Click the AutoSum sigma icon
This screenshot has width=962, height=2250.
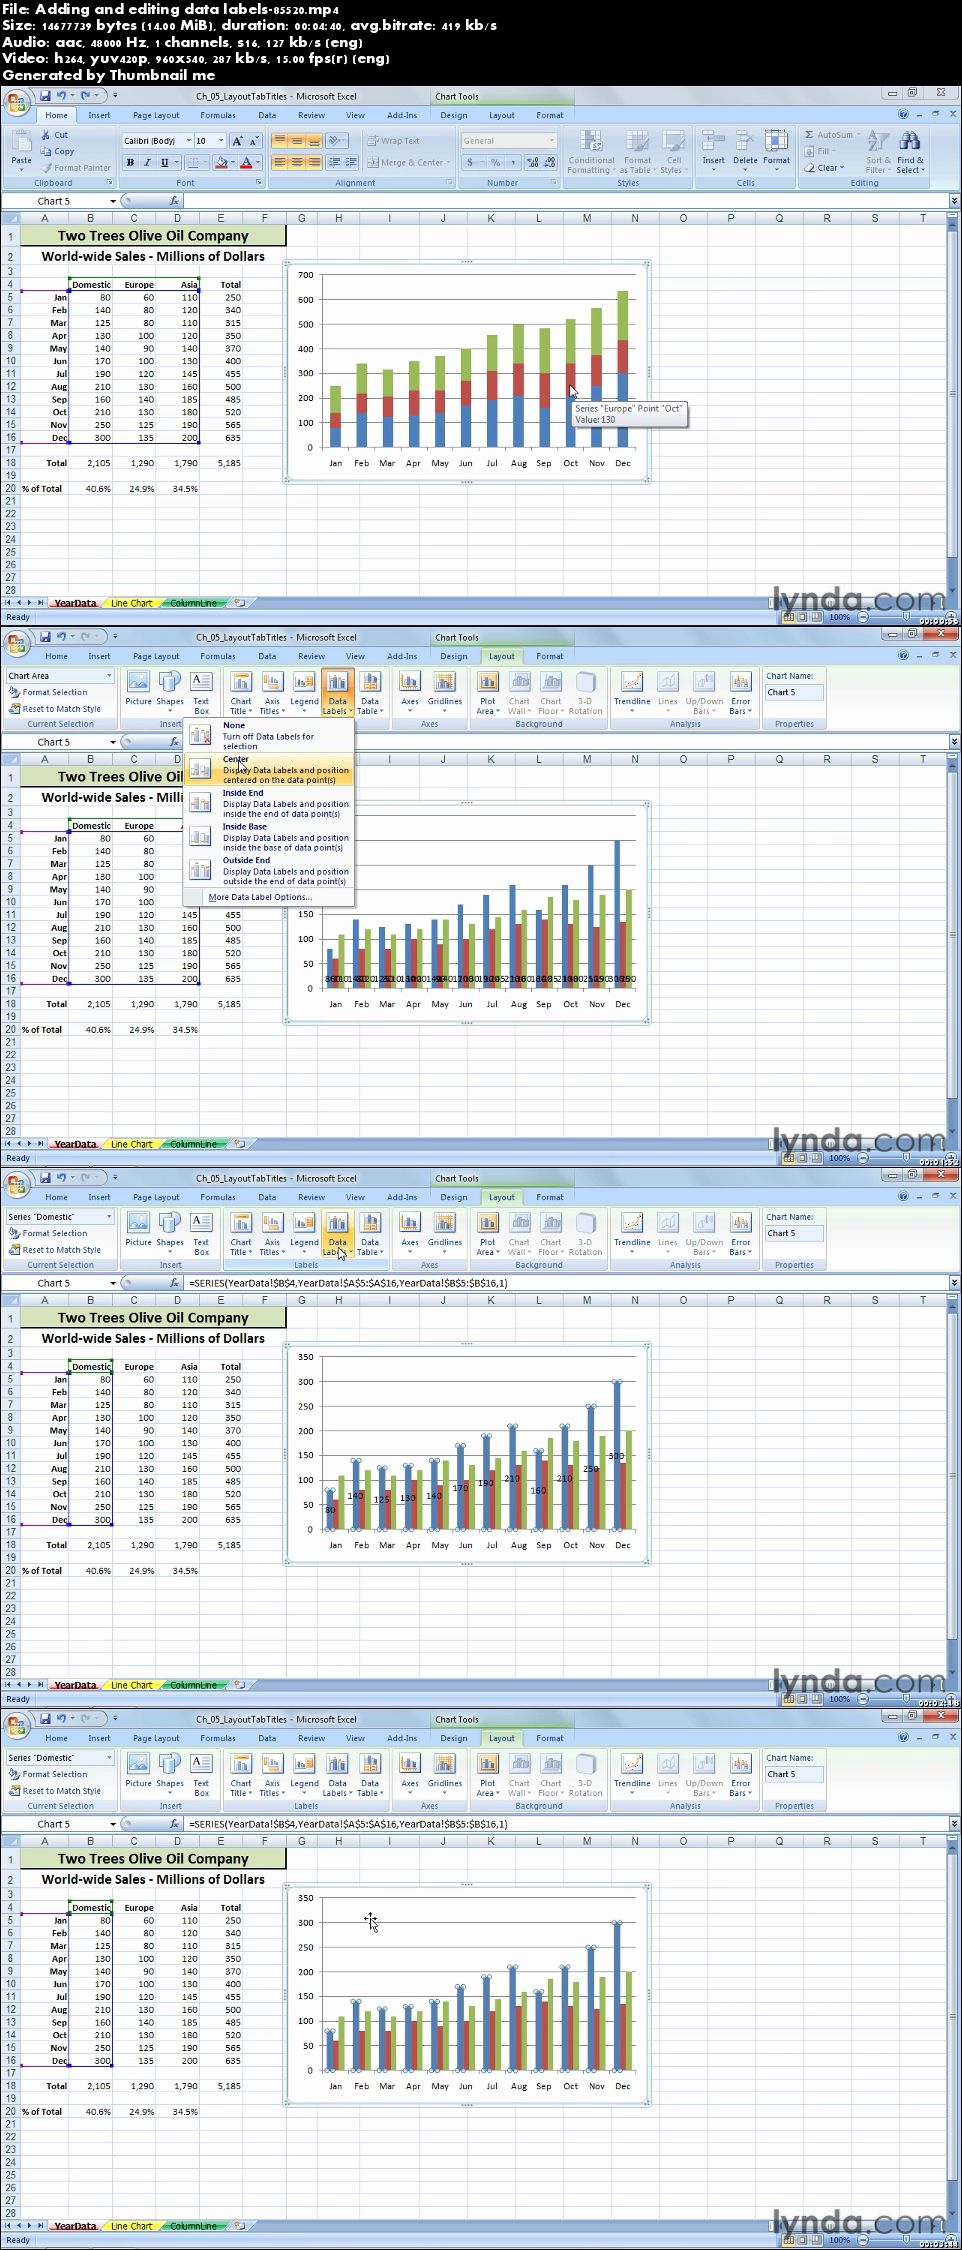pos(809,135)
